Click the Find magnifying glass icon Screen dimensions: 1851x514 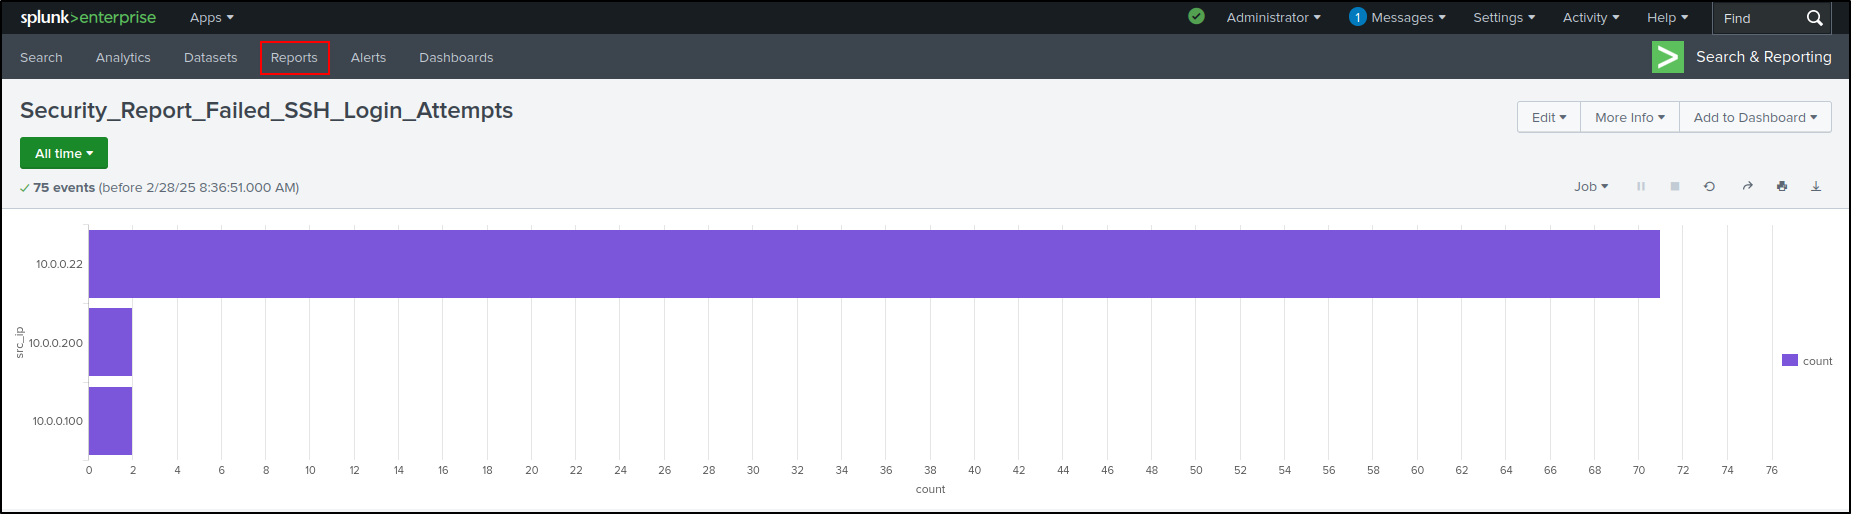click(x=1814, y=18)
